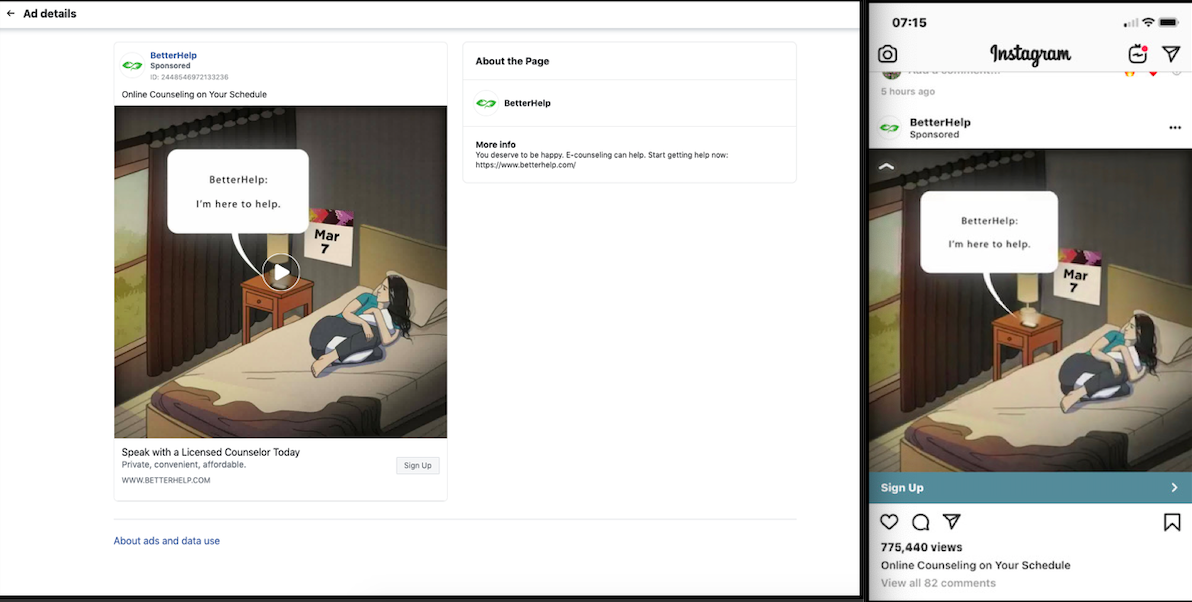Click BetterHelp logo in About the Page
The width and height of the screenshot is (1192, 602).
click(486, 103)
